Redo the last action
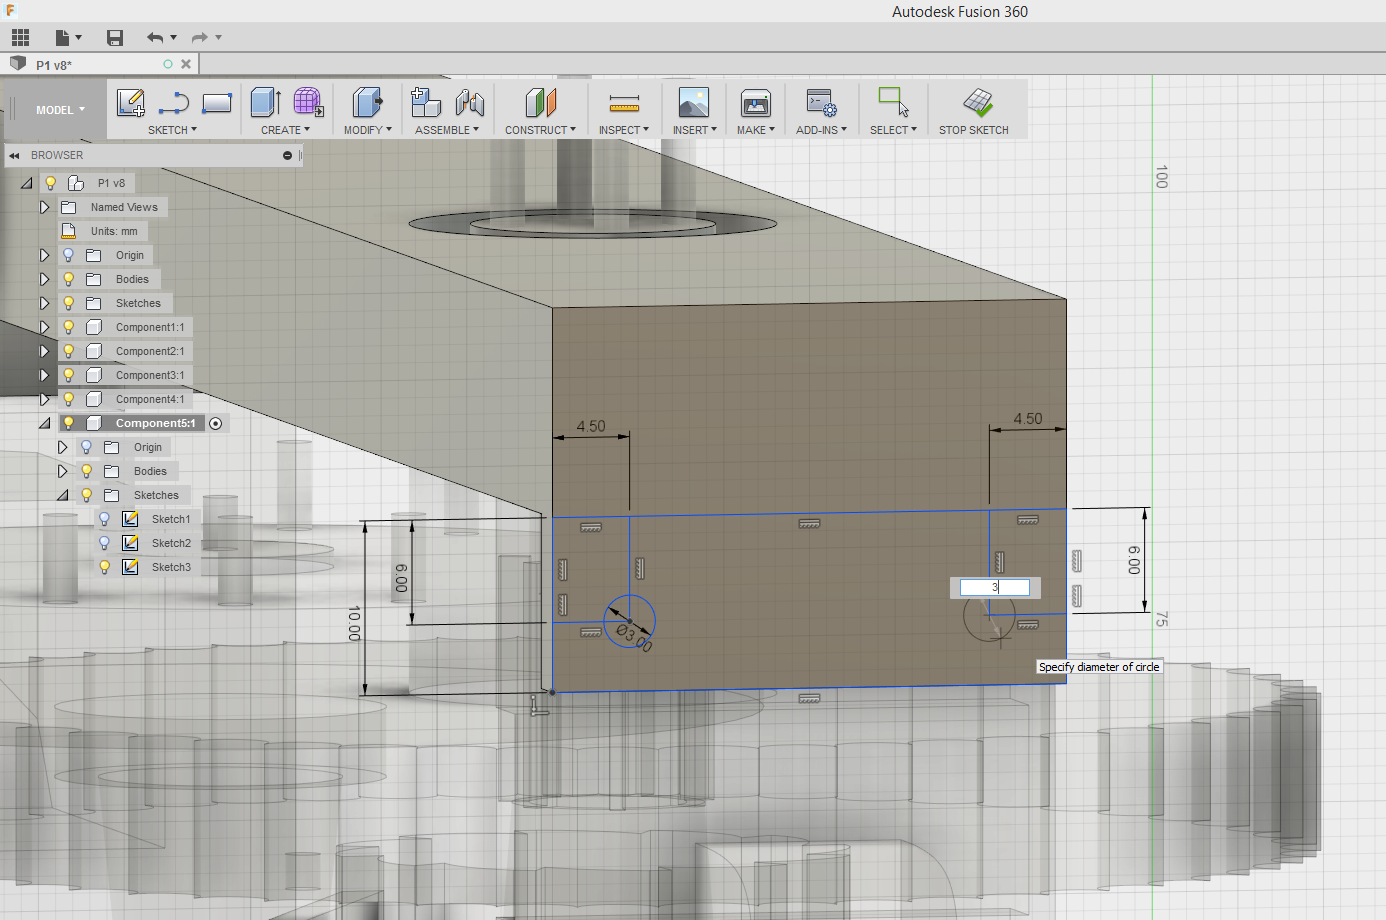This screenshot has width=1386, height=920. point(200,38)
